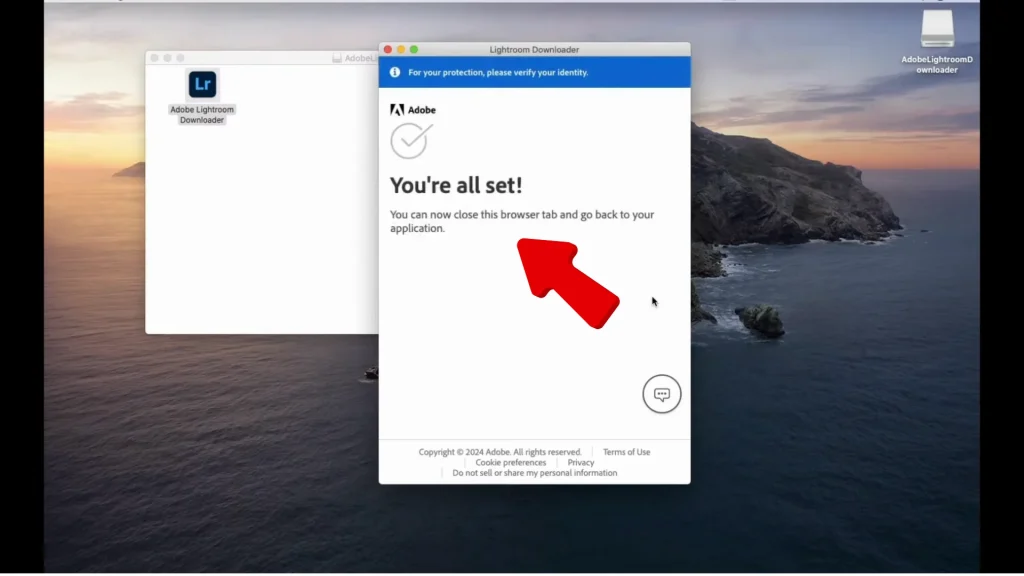
Task: Click the "You're all set!" heading
Action: pos(456,185)
